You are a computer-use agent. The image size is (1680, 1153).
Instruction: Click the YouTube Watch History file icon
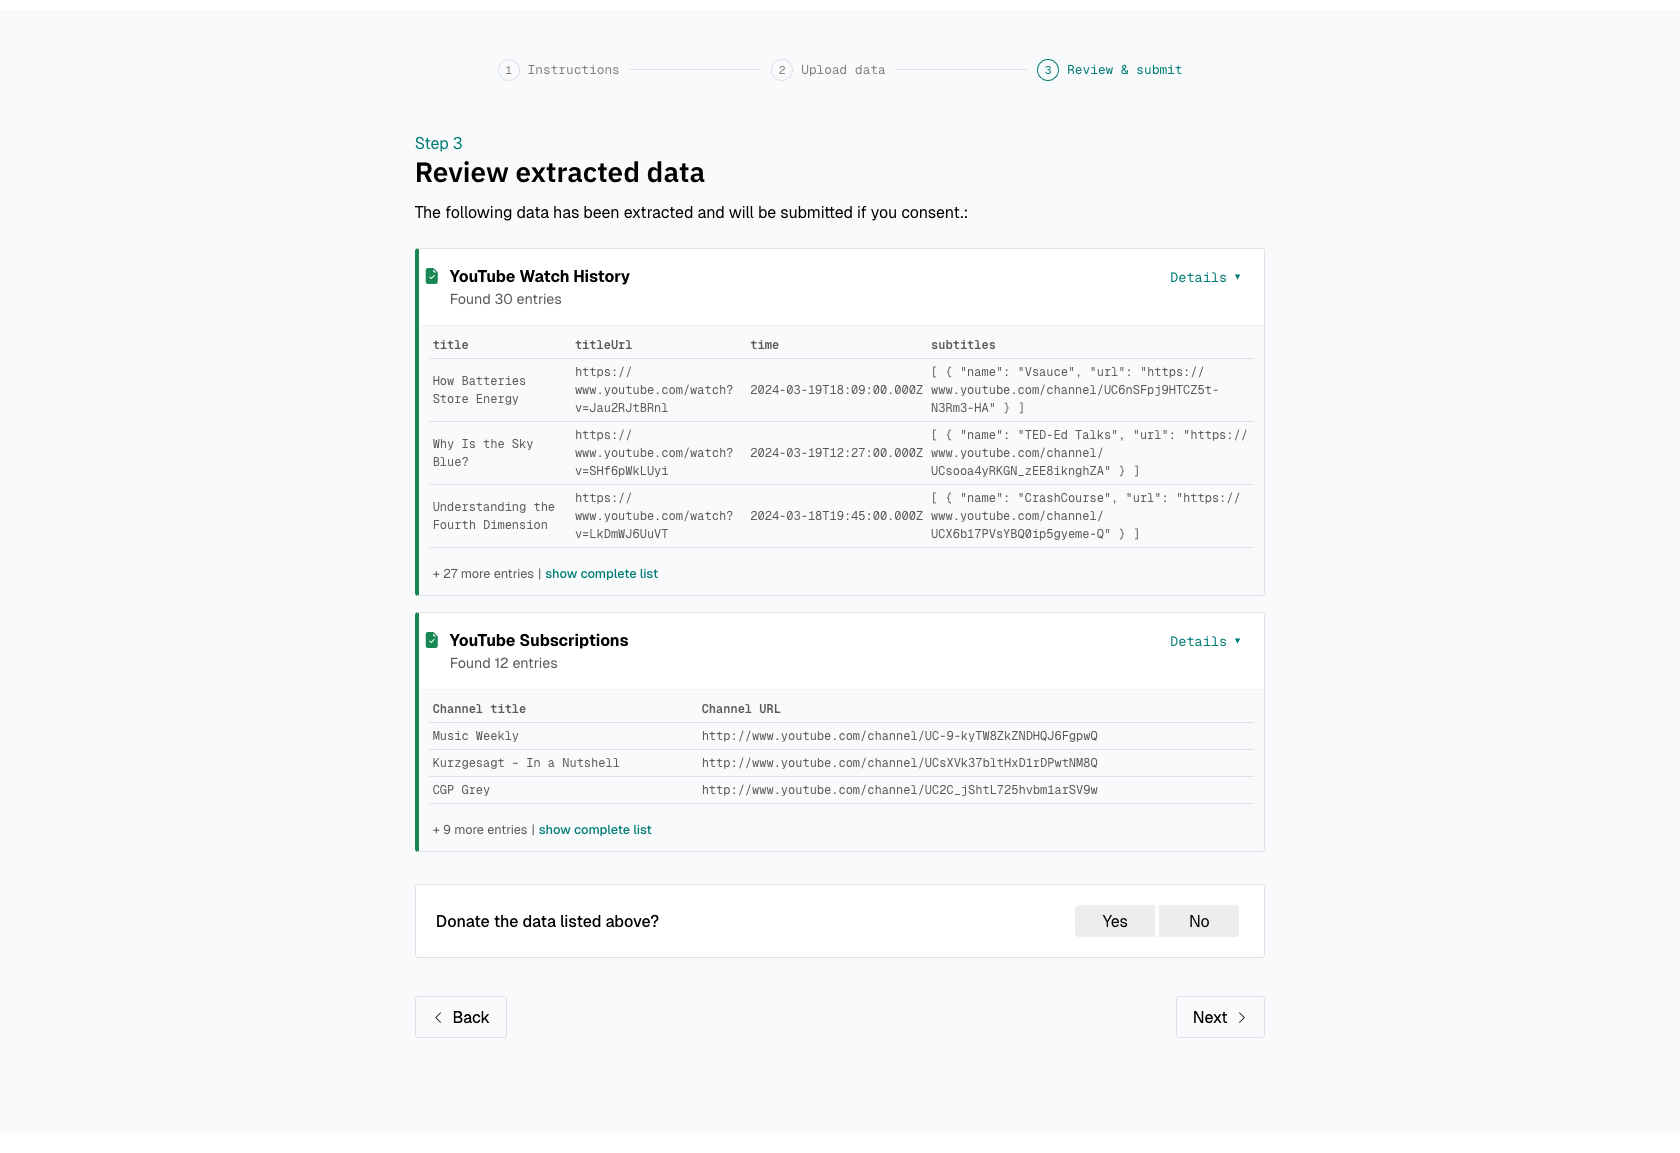pos(432,276)
